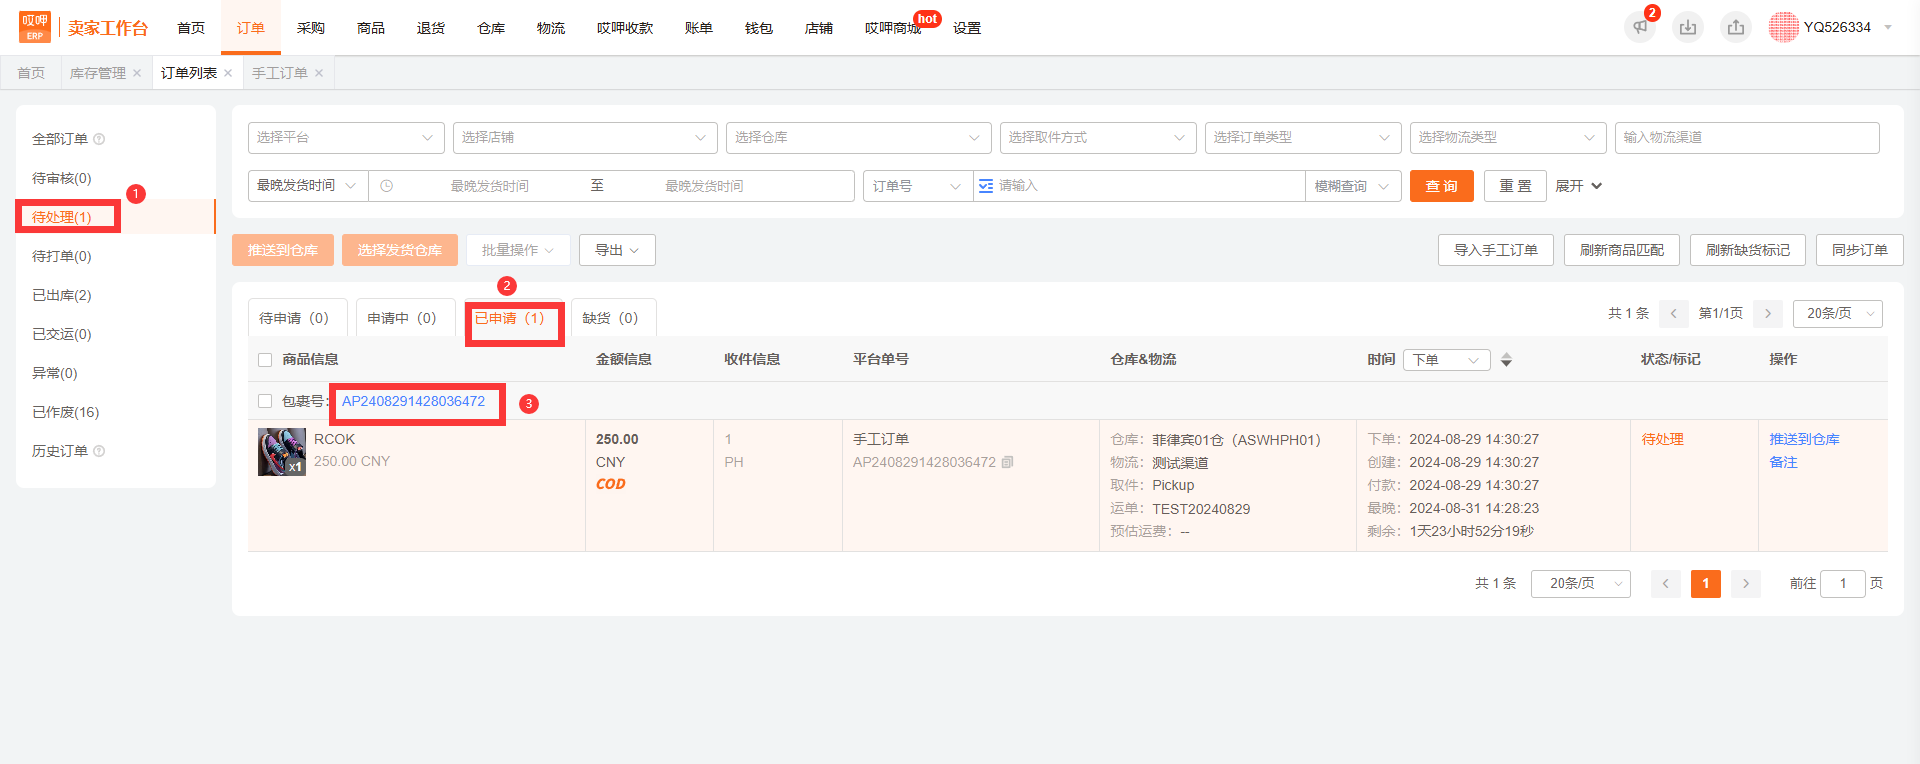Click help icon beside 历史订单
1920x764 pixels.
coord(99,451)
